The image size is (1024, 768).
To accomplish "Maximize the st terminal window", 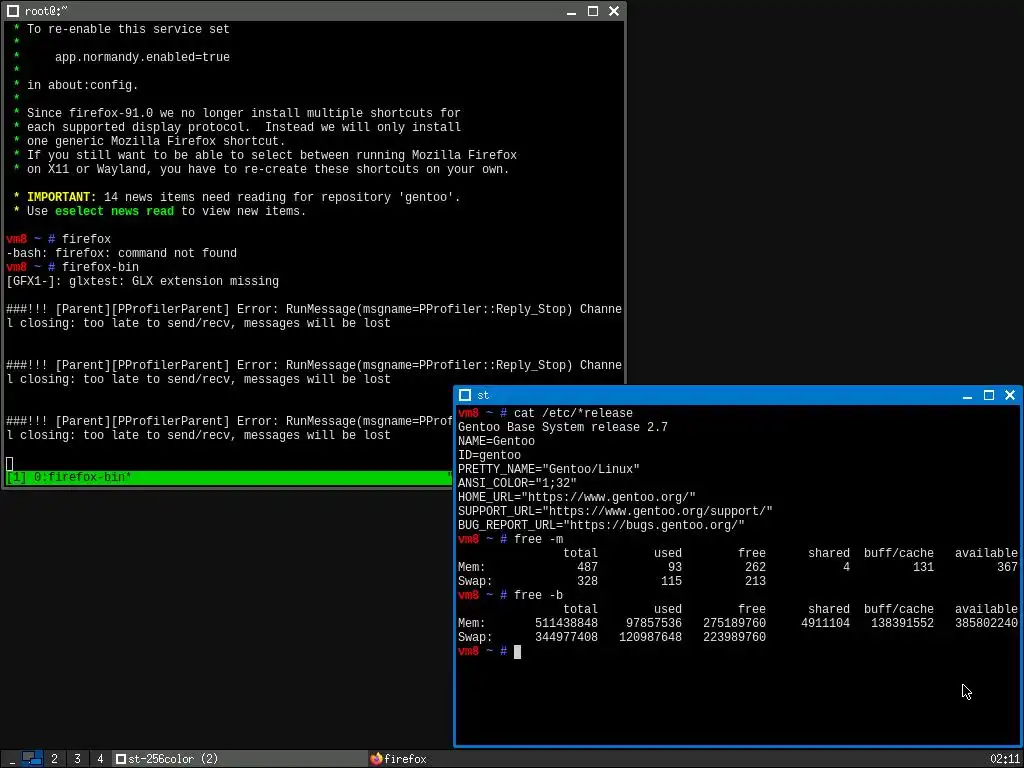I will pos(989,395).
